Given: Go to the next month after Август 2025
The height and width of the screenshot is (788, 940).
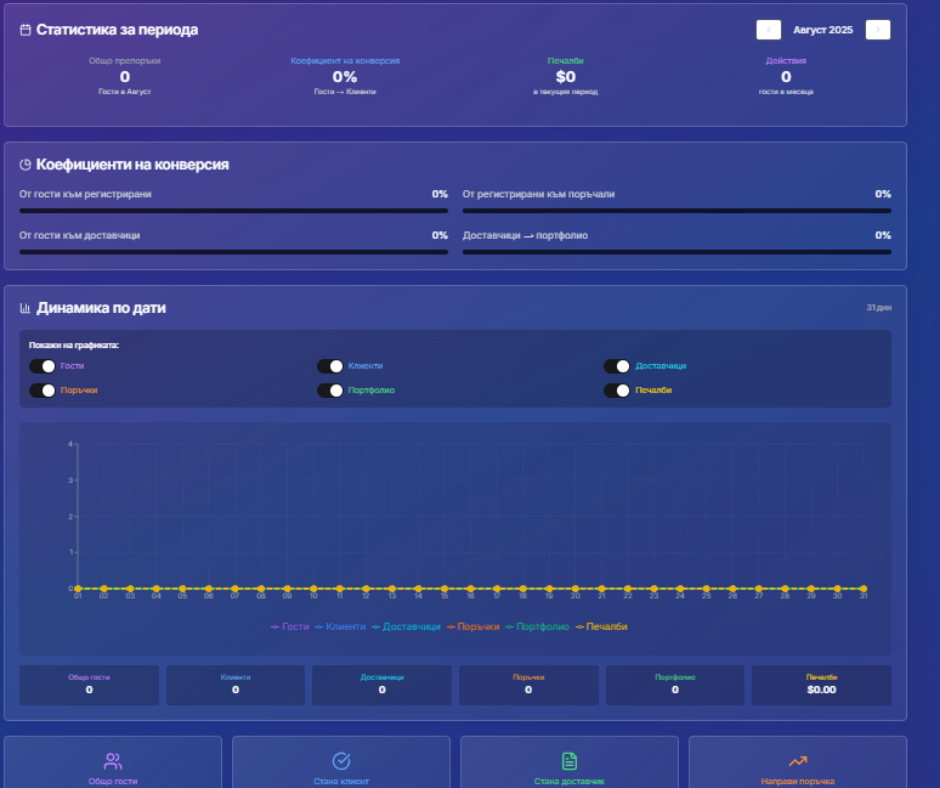Looking at the screenshot, I should pos(878,30).
